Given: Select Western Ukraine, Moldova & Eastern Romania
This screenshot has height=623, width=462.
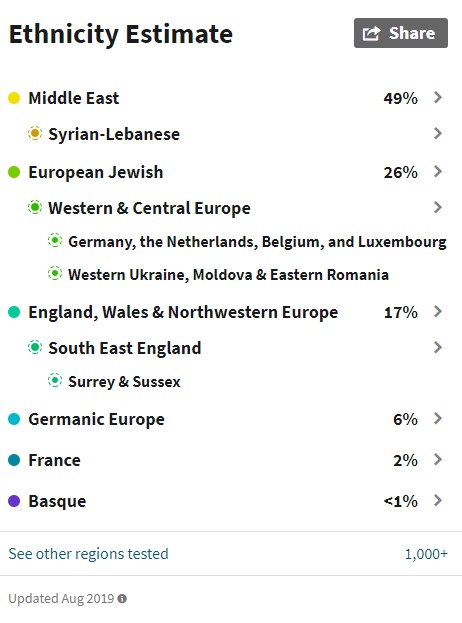Looking at the screenshot, I should pyautogui.click(x=228, y=275).
